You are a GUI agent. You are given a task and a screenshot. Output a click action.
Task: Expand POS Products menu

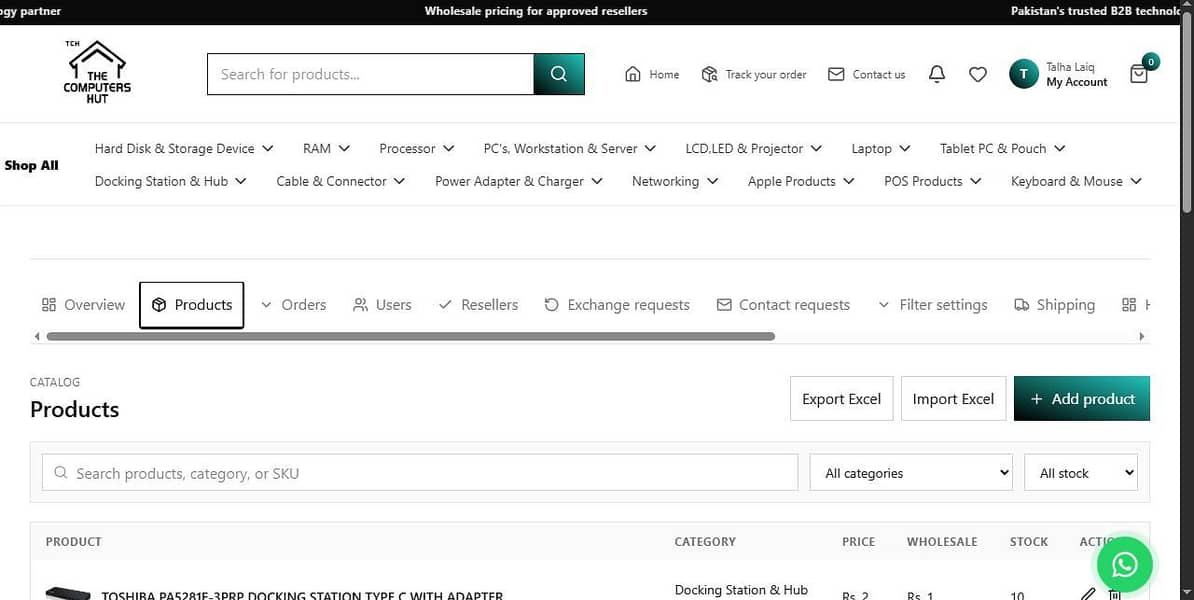click(x=933, y=181)
